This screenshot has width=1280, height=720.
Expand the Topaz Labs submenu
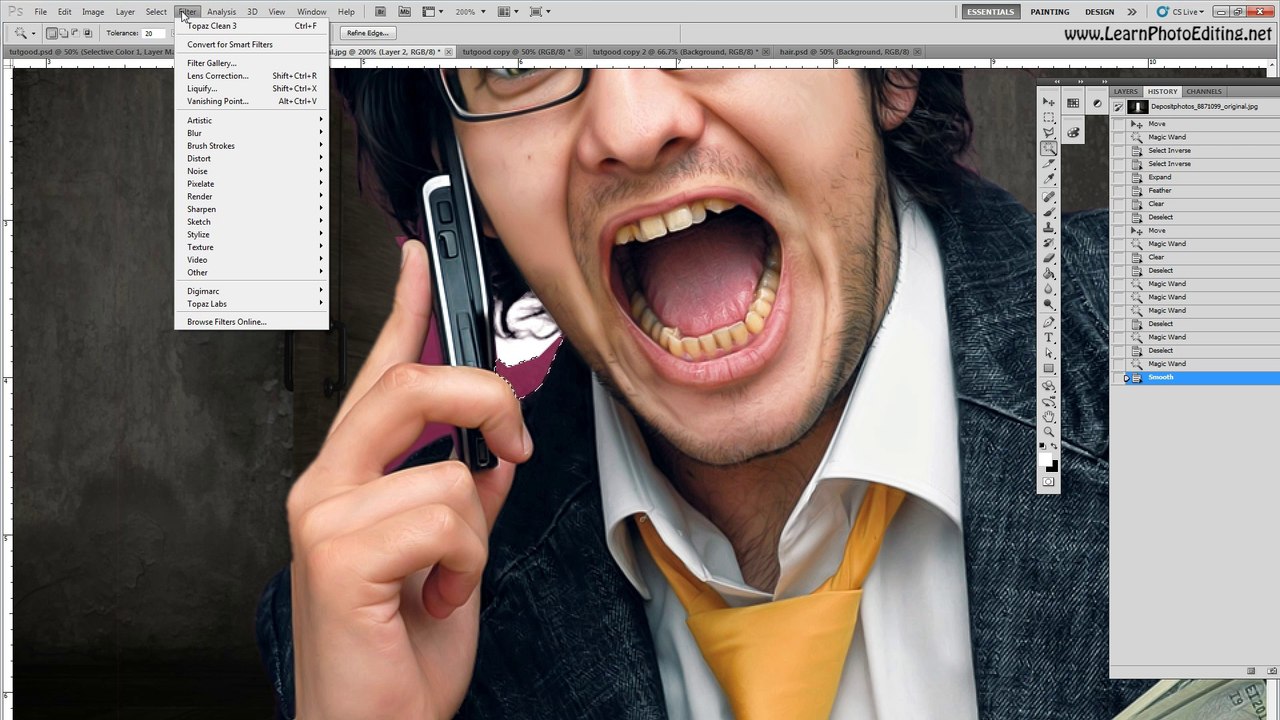click(251, 303)
